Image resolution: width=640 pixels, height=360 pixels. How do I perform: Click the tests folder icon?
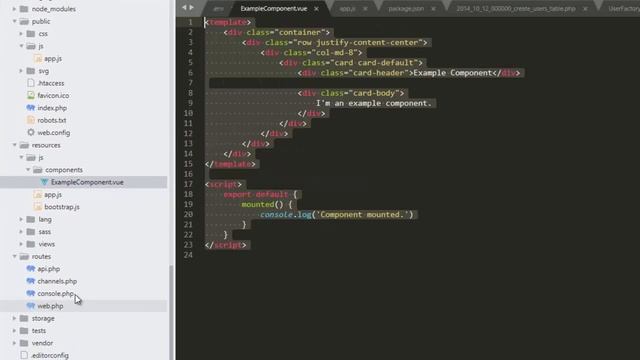click(x=24, y=330)
